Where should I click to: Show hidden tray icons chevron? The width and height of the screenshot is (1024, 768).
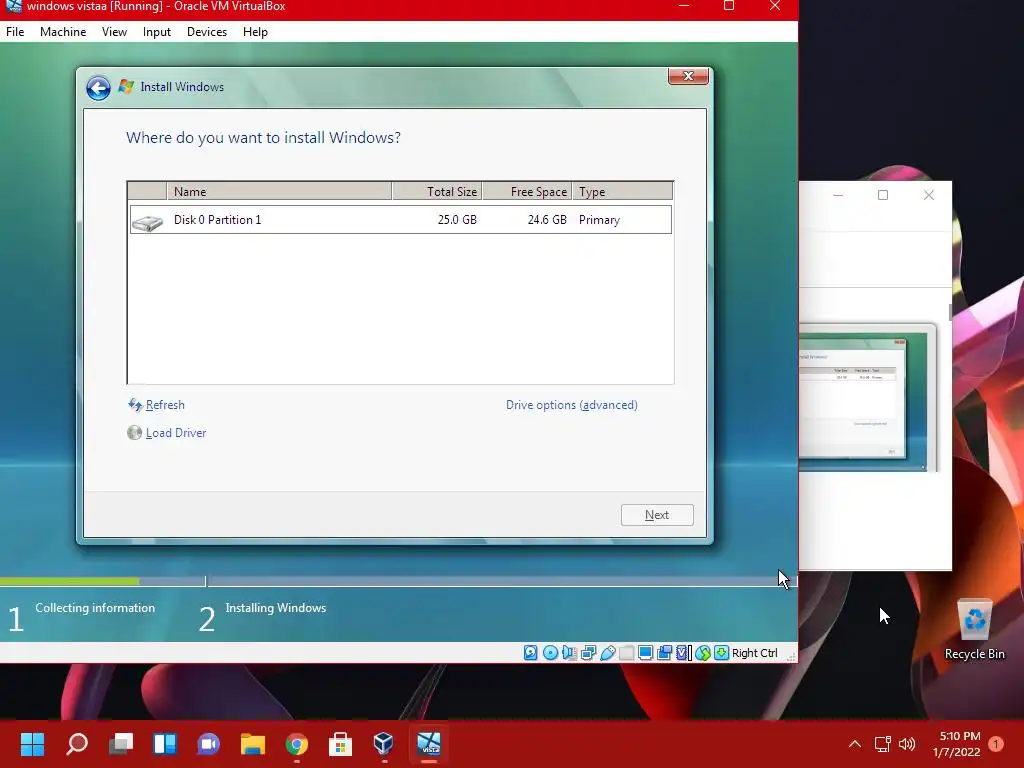[854, 744]
